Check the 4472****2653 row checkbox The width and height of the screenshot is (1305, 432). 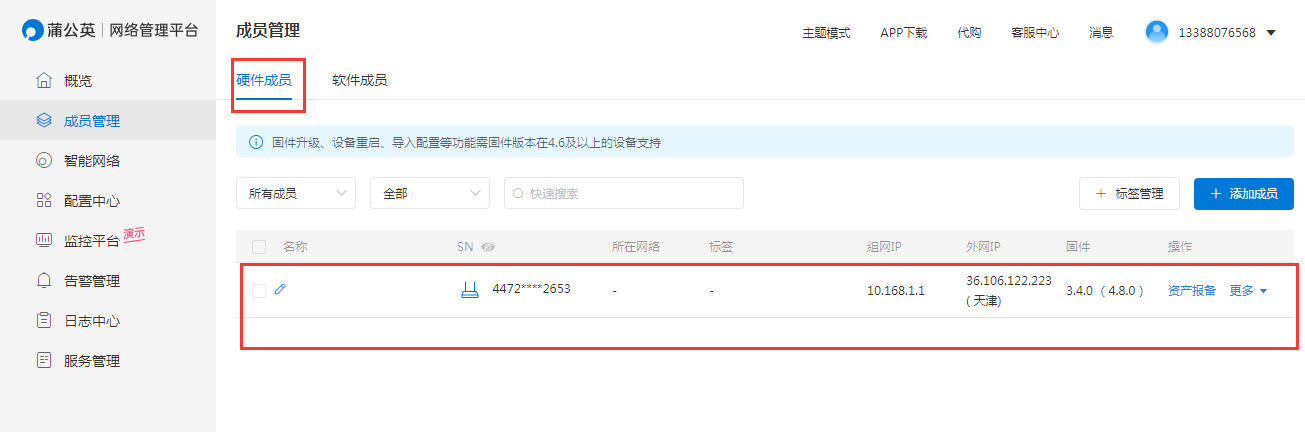[x=259, y=291]
